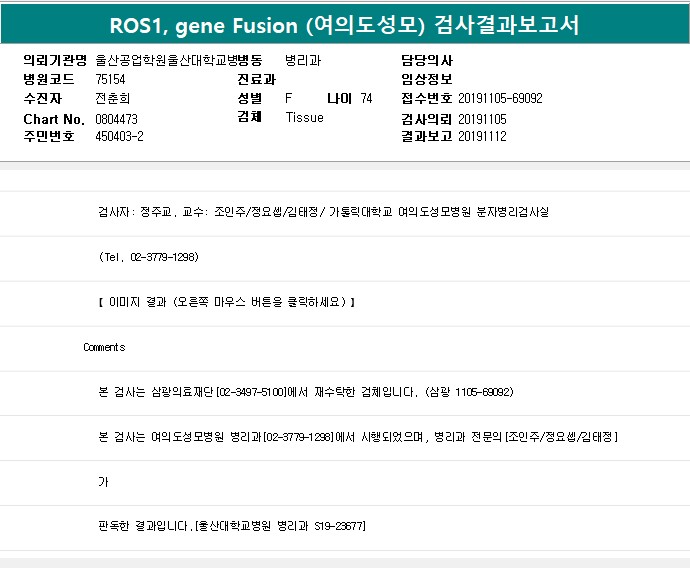The width and height of the screenshot is (690, 568).
Task: Click the result report date 20191112
Action: click(x=482, y=136)
